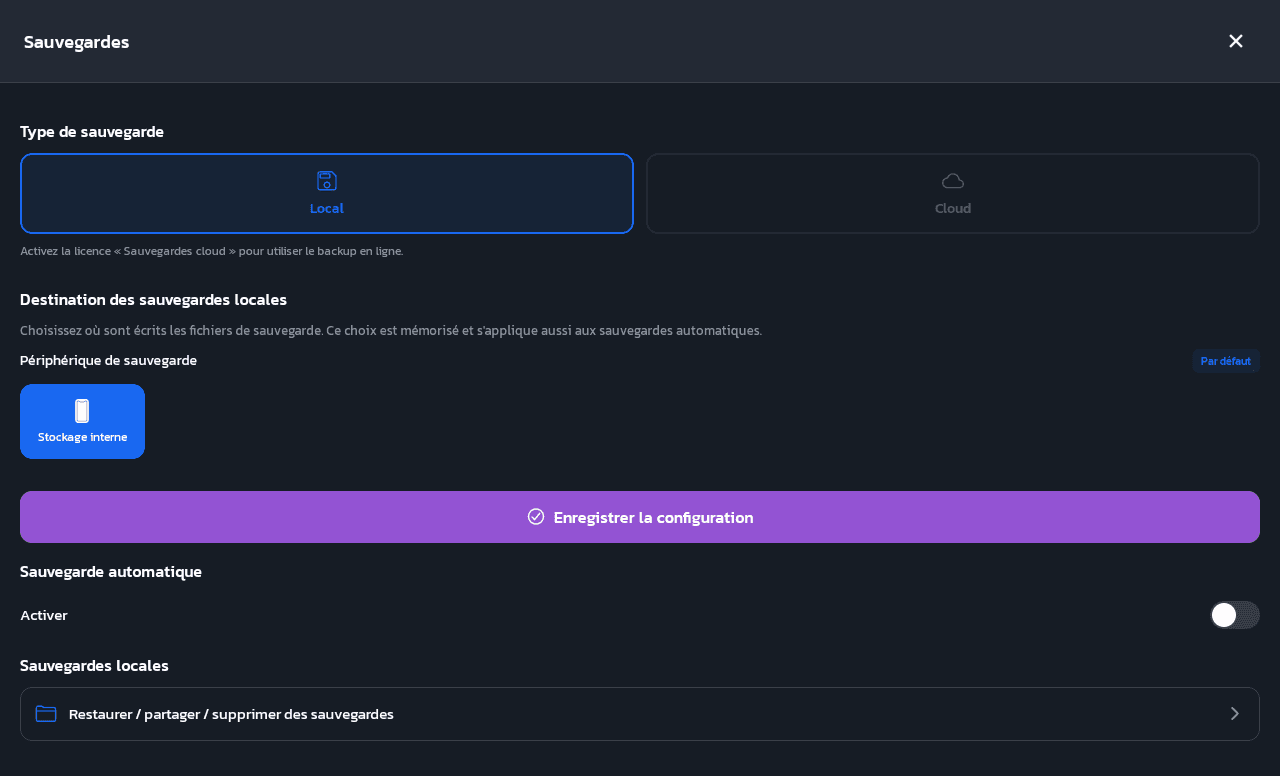The width and height of the screenshot is (1280, 776).
Task: Click the phone icon in Stockage interne
Action: coord(82,411)
